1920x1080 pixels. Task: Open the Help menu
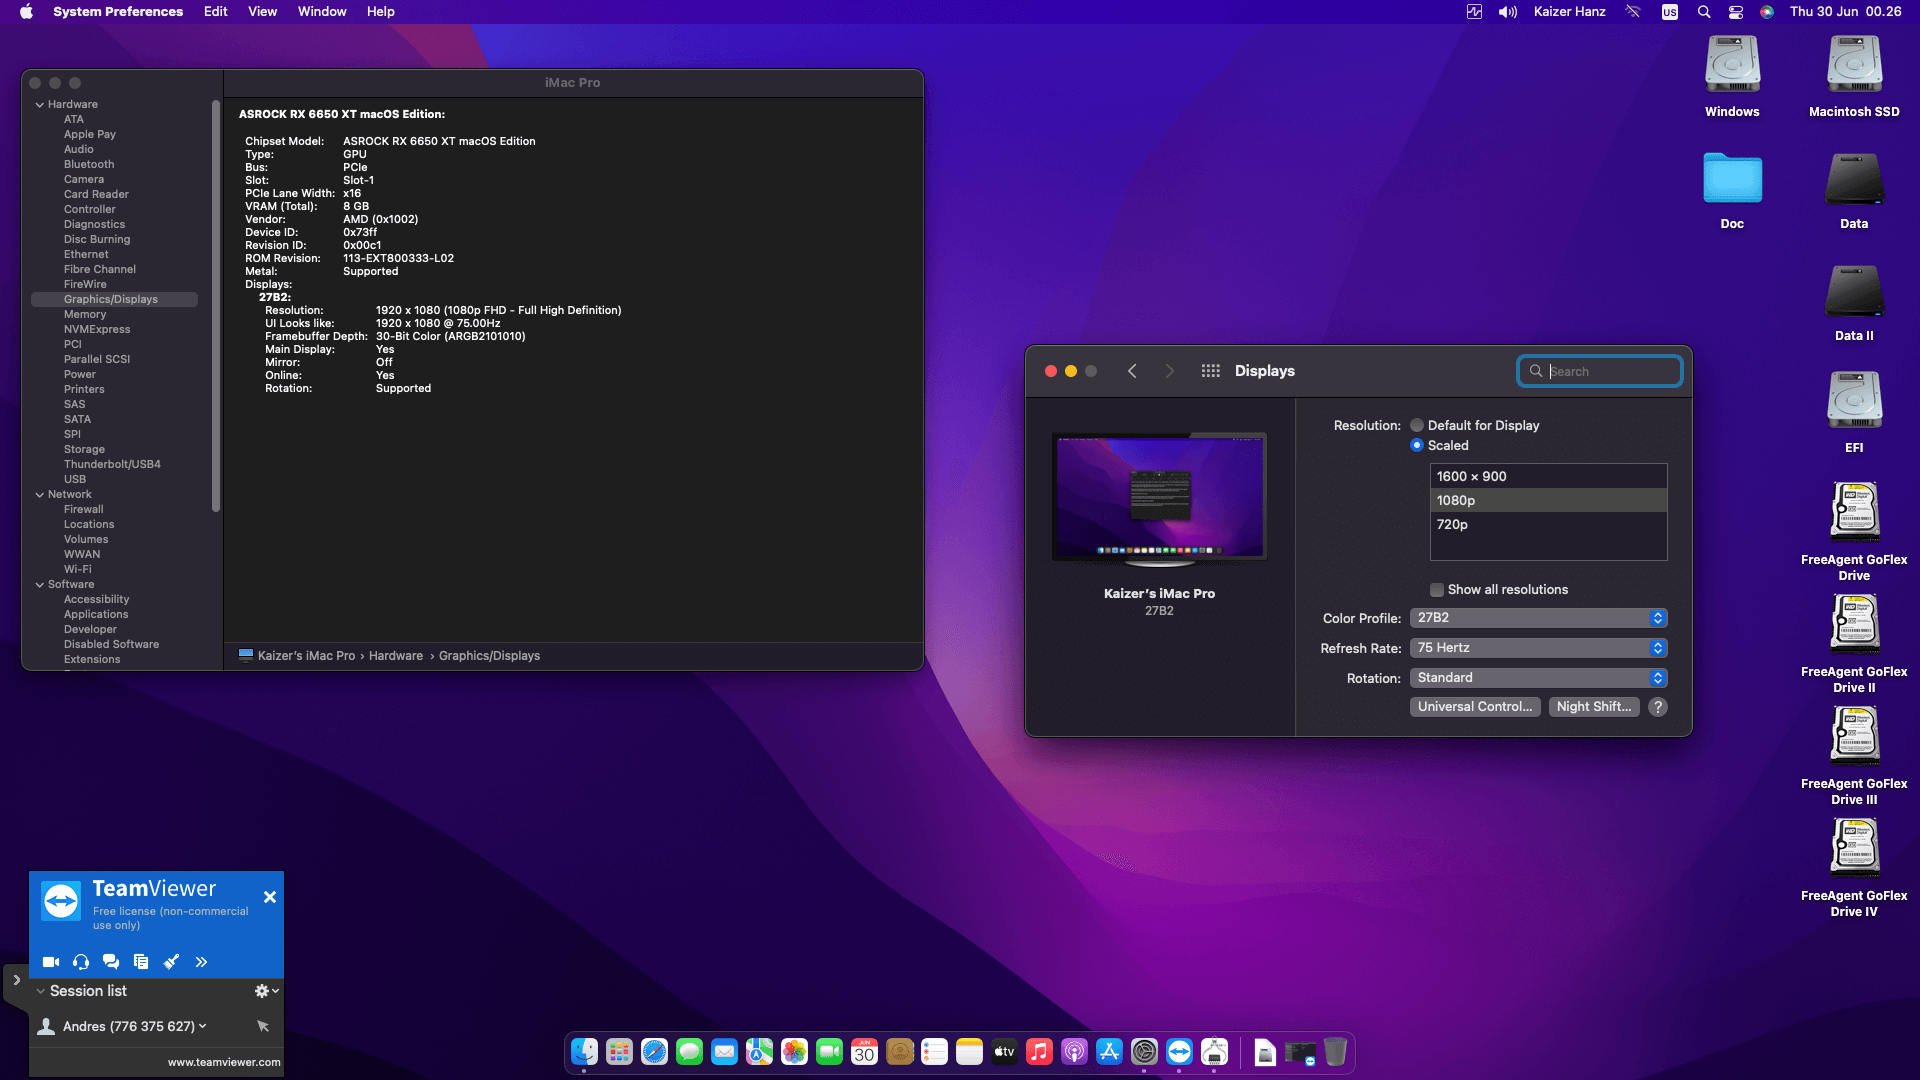(x=381, y=12)
